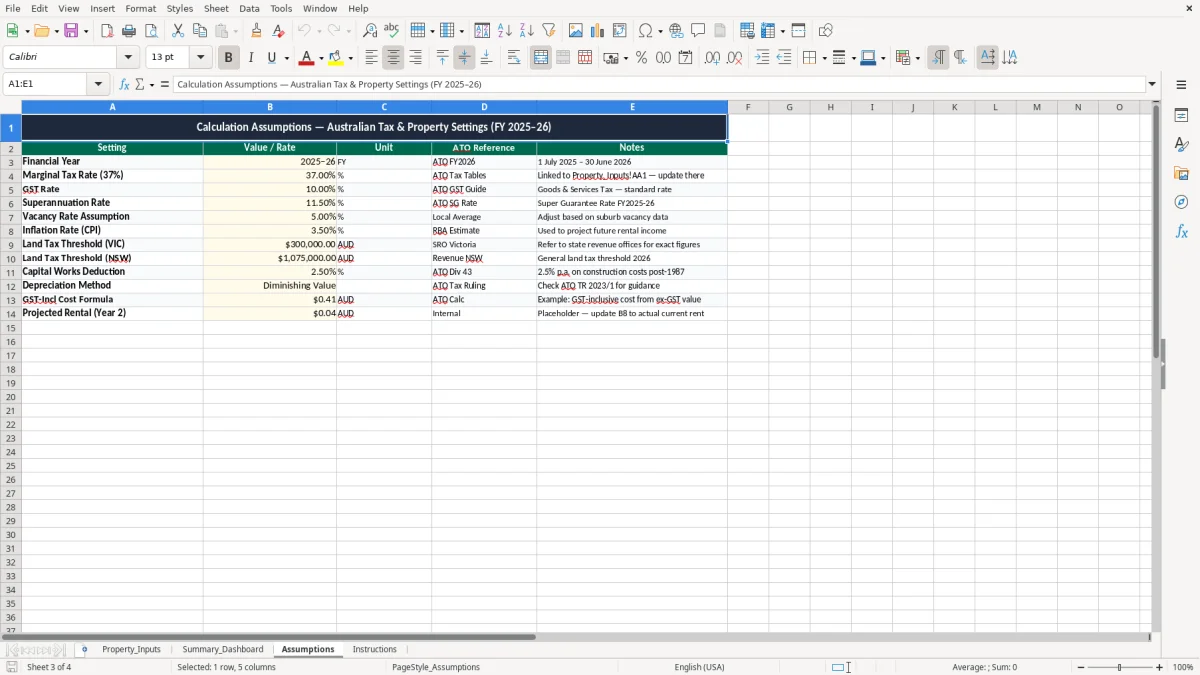Open the sidebar Gallery panel
The width and height of the screenshot is (1200, 675).
click(x=1181, y=173)
